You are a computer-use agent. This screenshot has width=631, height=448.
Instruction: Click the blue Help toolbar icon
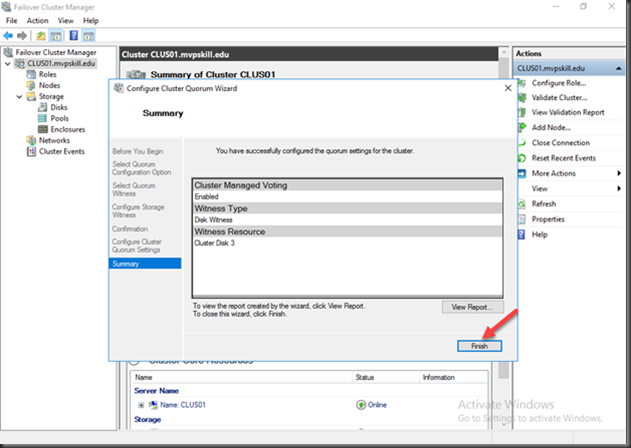pyautogui.click(x=74, y=35)
